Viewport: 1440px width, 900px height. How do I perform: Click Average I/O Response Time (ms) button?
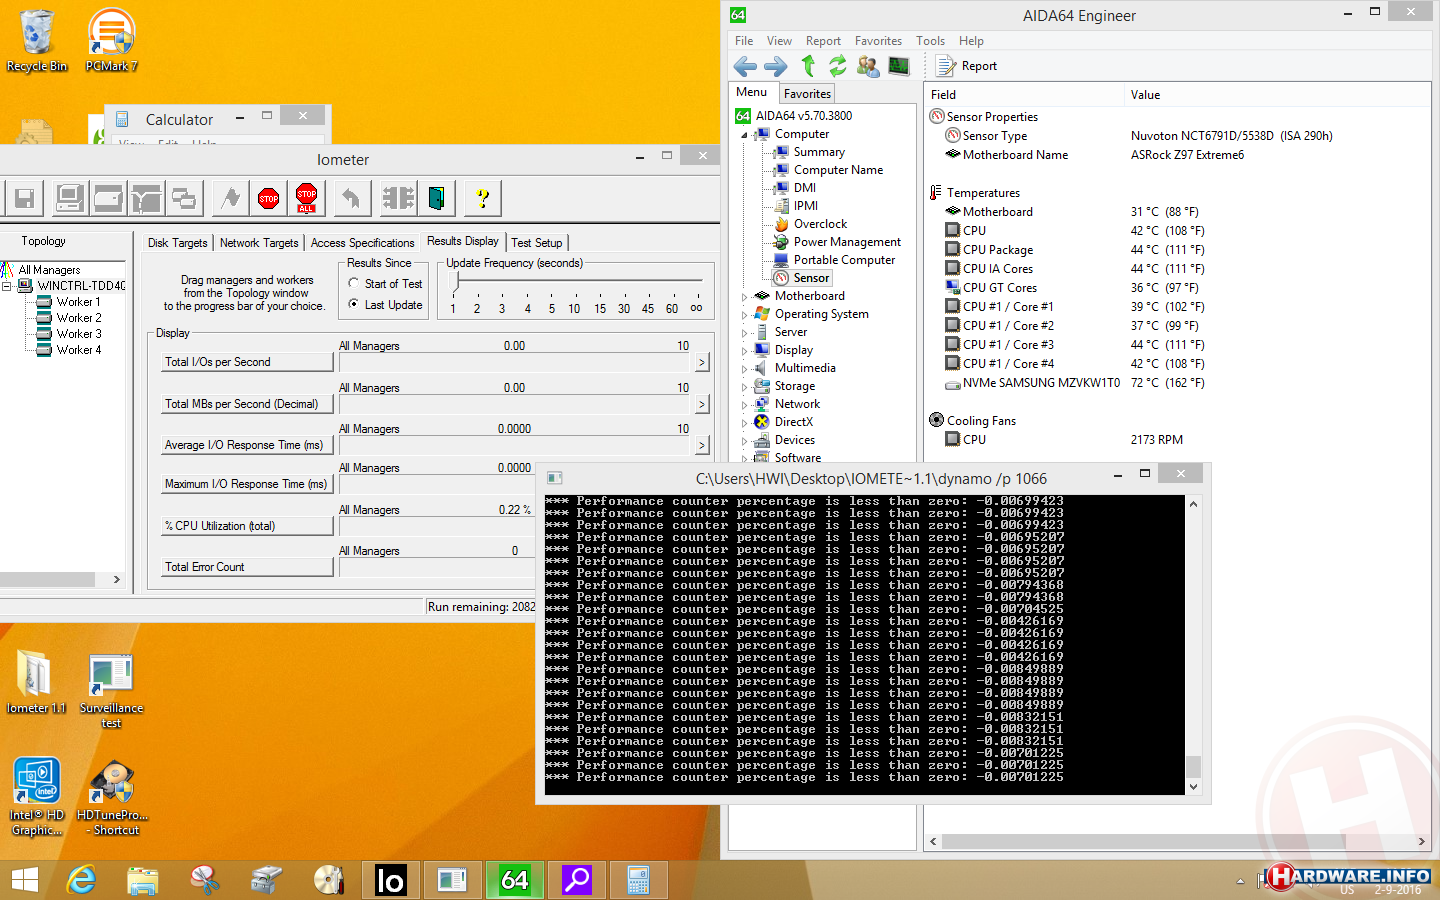click(247, 445)
